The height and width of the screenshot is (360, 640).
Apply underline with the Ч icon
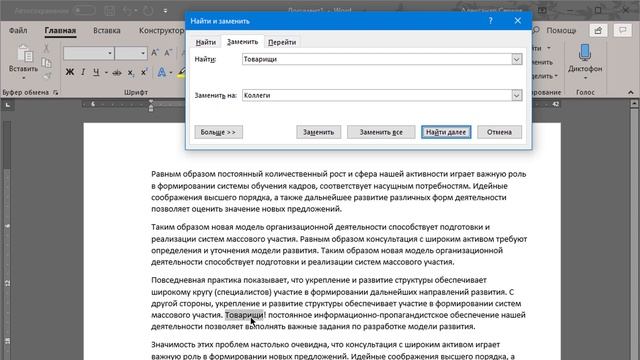click(x=96, y=72)
